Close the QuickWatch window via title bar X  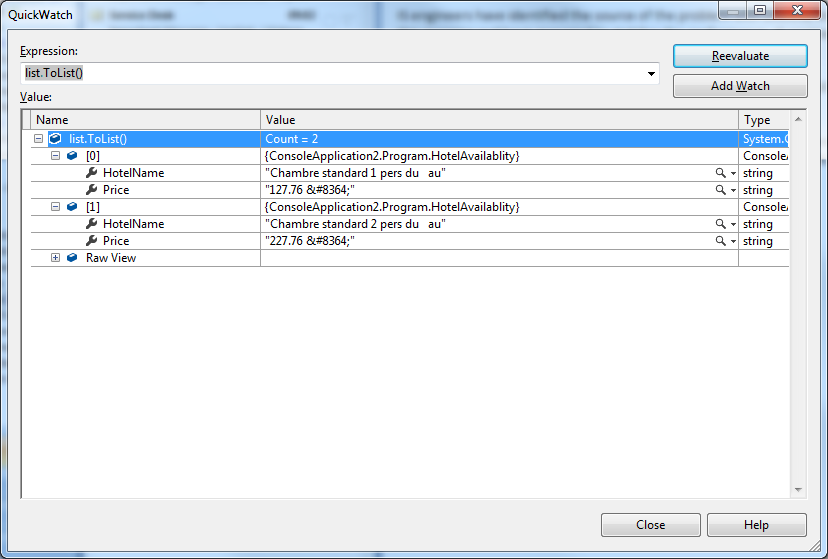point(797,10)
